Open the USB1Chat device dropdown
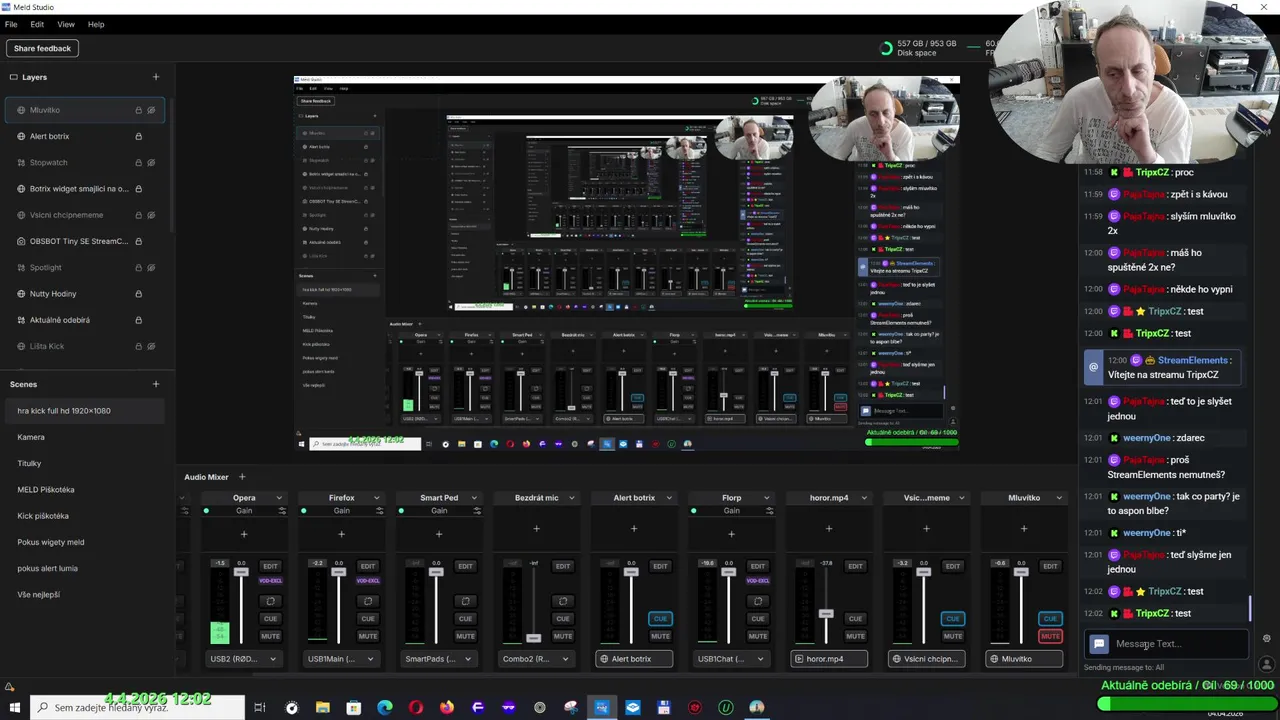The width and height of the screenshot is (1280, 720). (731, 659)
